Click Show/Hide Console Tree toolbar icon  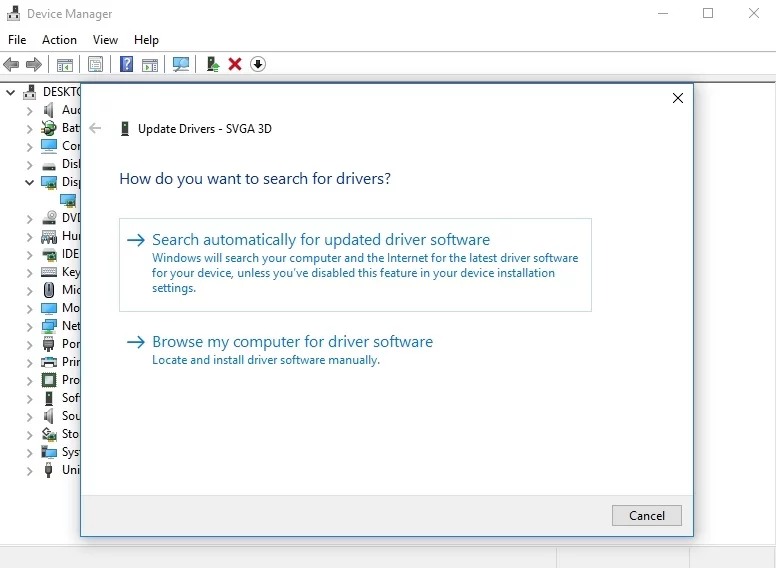(65, 64)
